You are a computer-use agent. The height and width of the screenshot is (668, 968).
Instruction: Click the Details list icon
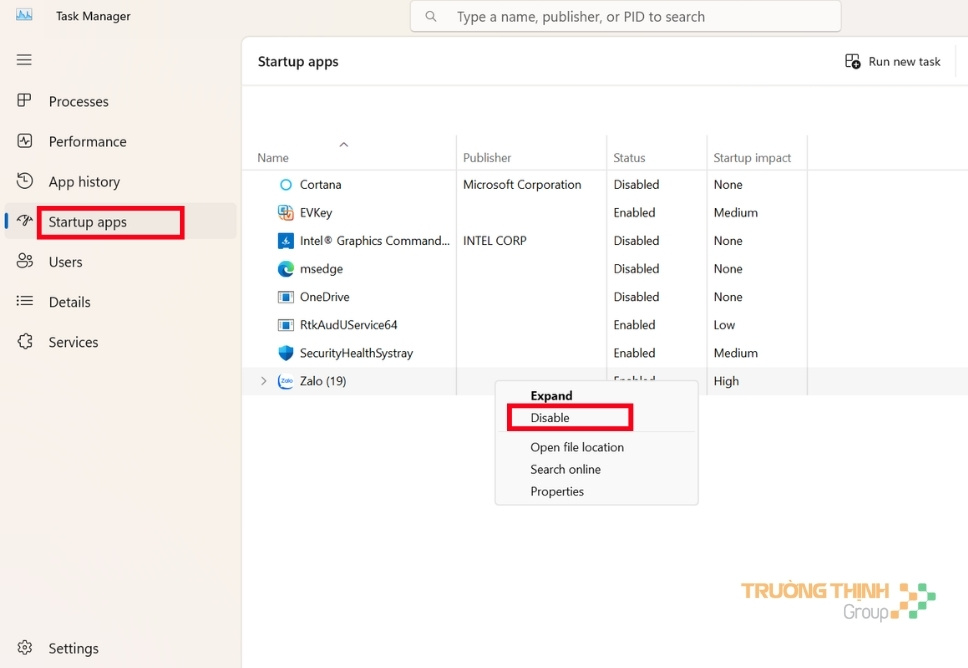pyautogui.click(x=26, y=301)
